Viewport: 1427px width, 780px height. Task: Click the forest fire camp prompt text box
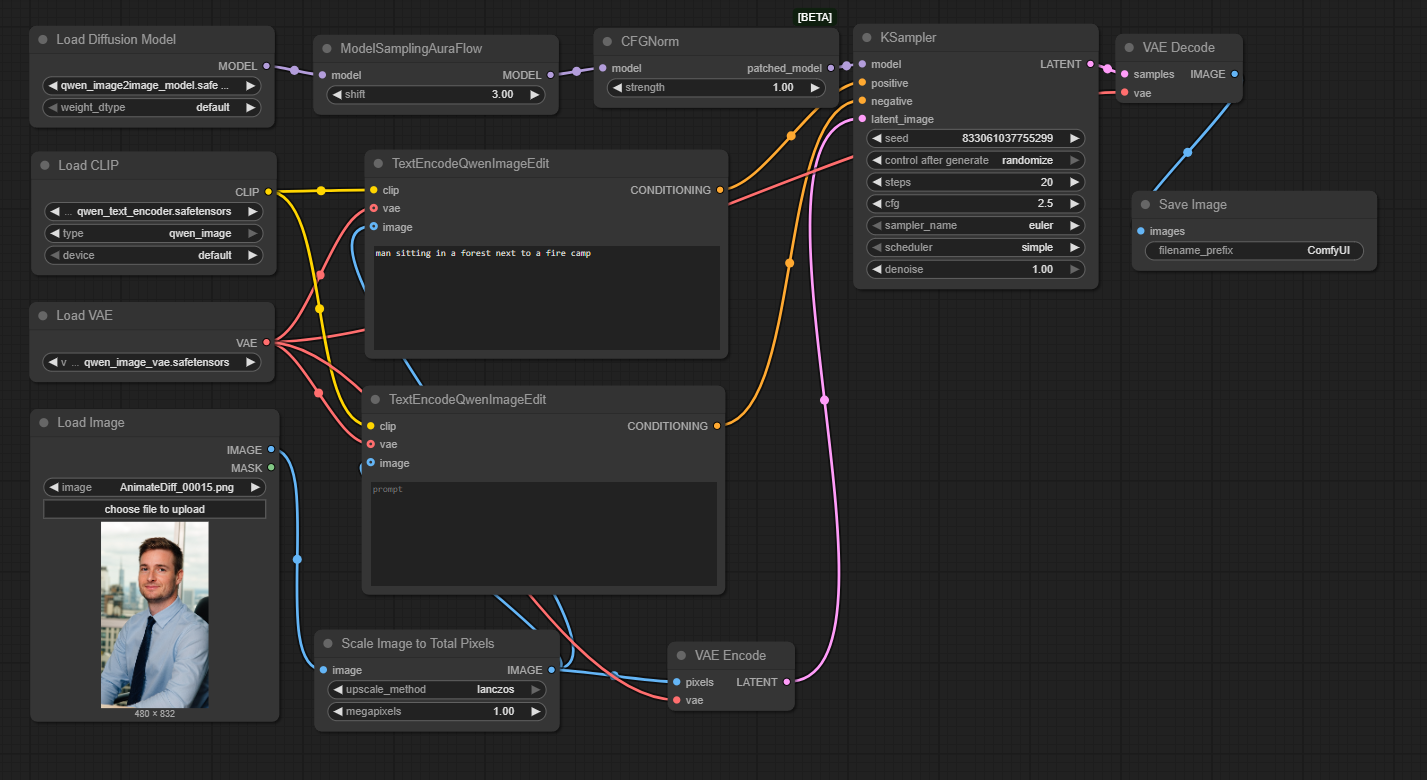pos(546,298)
